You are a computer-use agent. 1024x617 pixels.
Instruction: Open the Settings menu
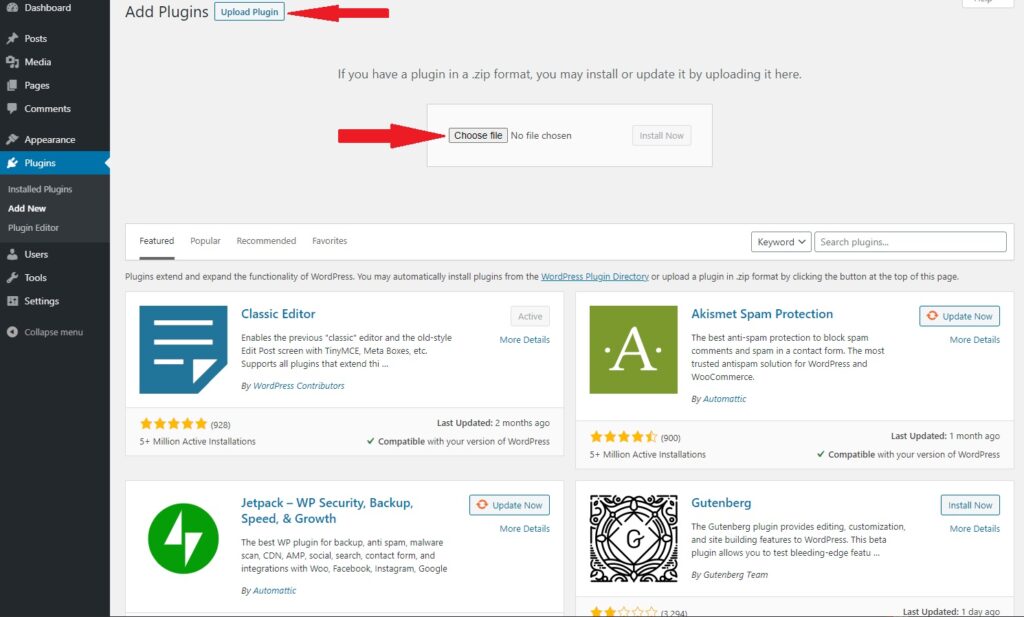[x=41, y=301]
